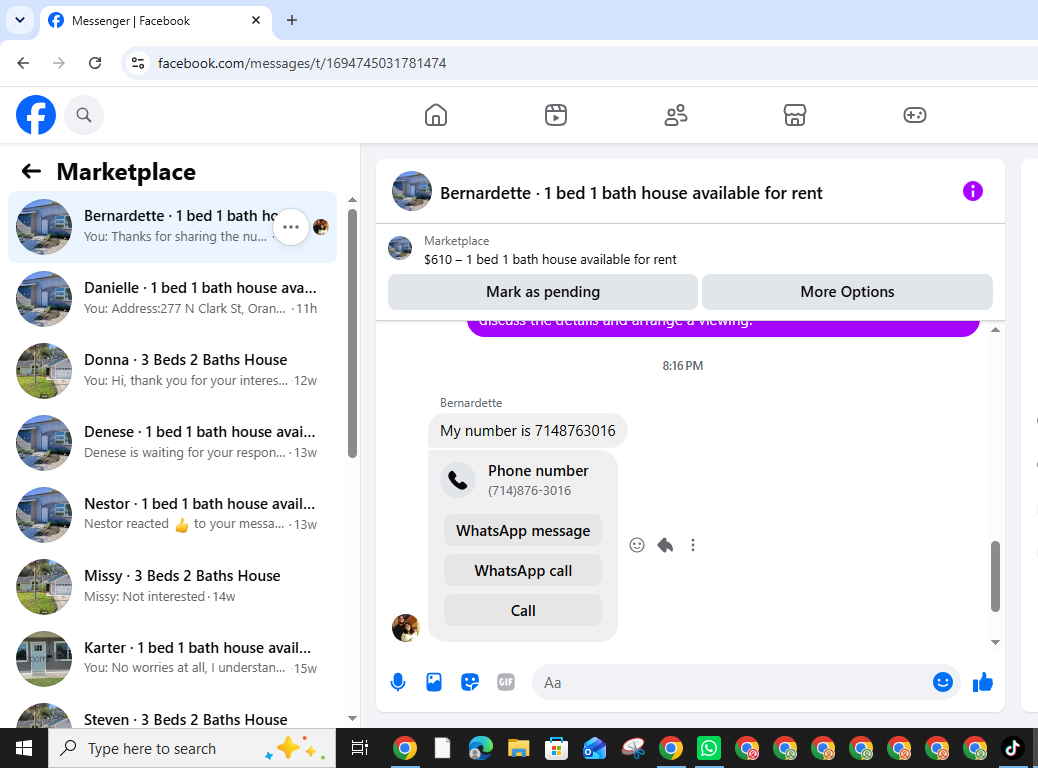Viewport: 1038px width, 768px height.
Task: Open conversation information purple icon
Action: pos(972,191)
